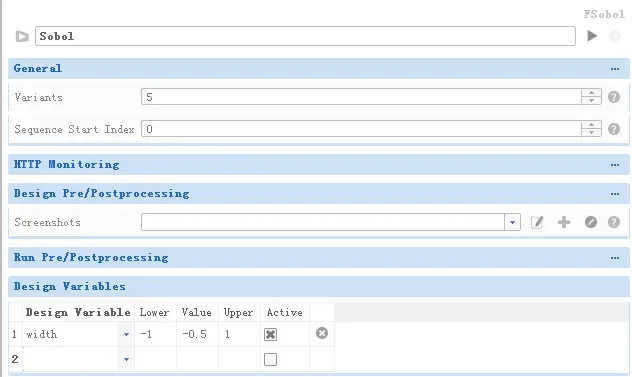Click the Lower value -1 cell

(x=155, y=334)
